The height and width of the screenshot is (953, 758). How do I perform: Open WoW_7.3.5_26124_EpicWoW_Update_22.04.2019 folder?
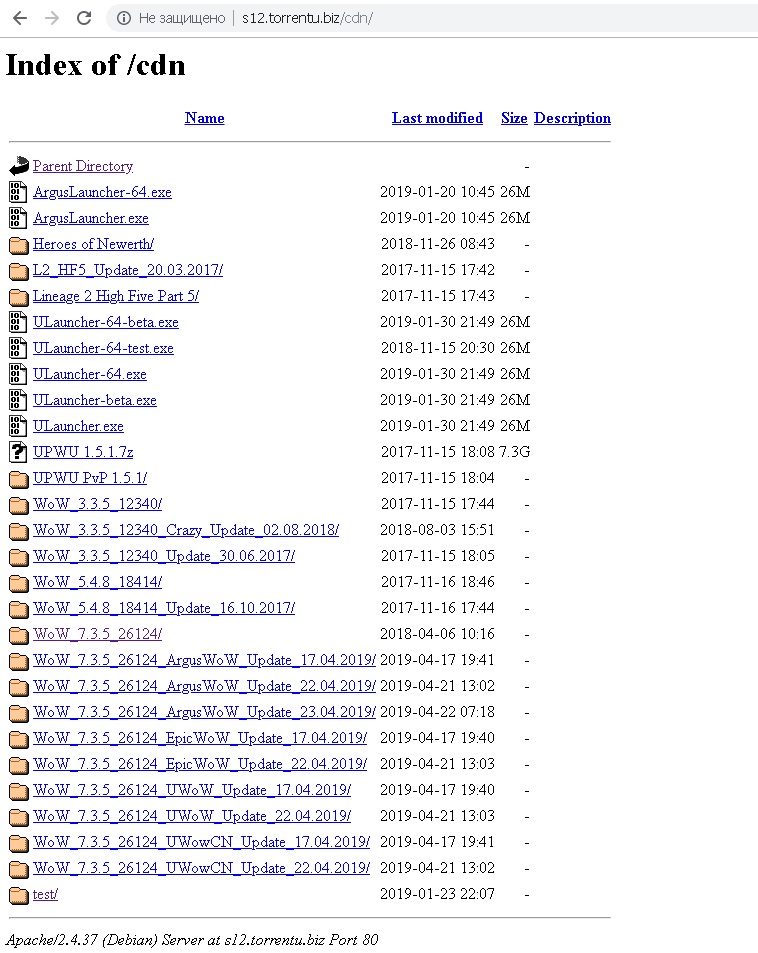tap(200, 764)
